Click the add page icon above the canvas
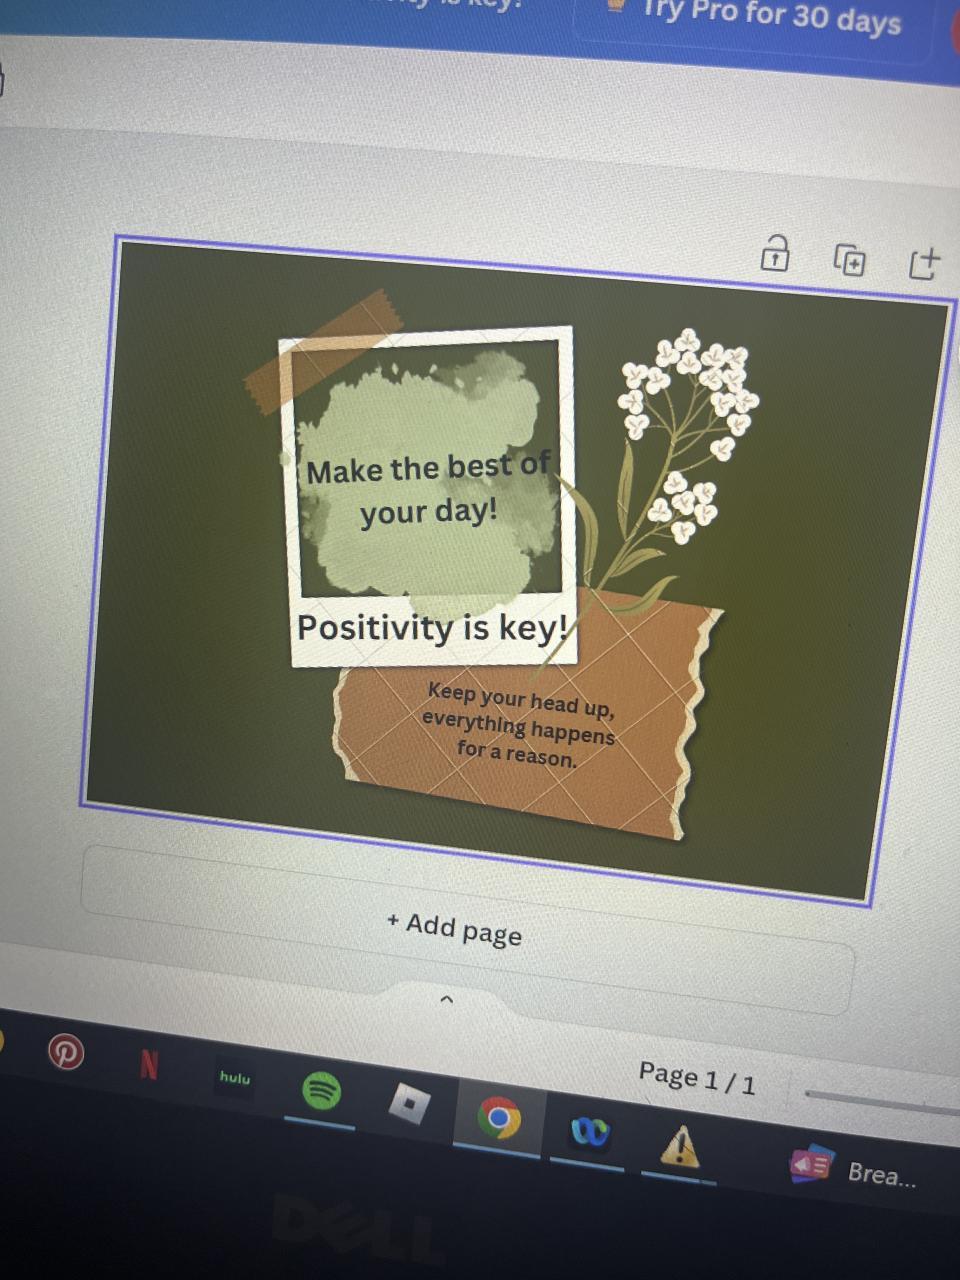 pos(925,263)
